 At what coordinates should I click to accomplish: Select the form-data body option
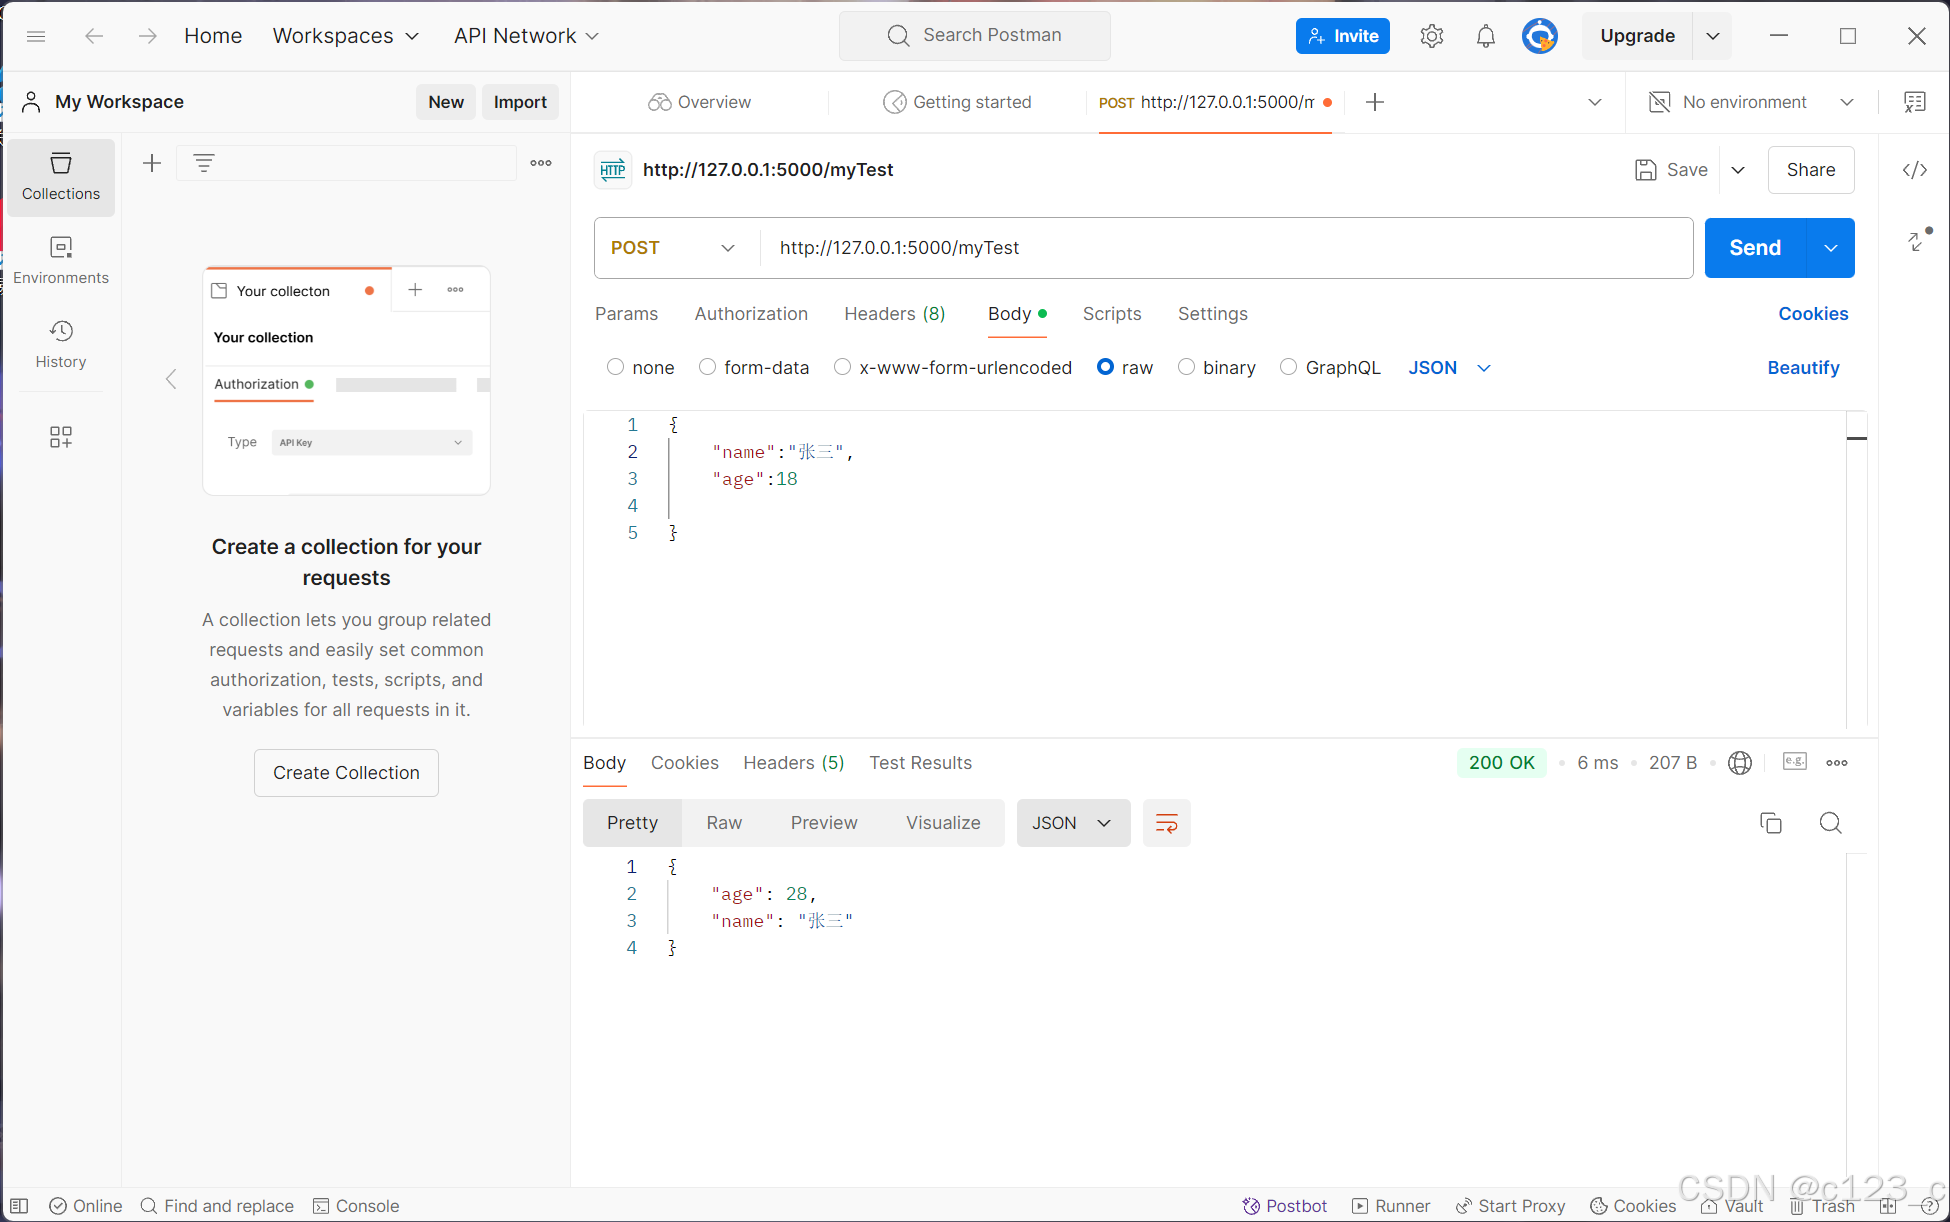pyautogui.click(x=707, y=367)
